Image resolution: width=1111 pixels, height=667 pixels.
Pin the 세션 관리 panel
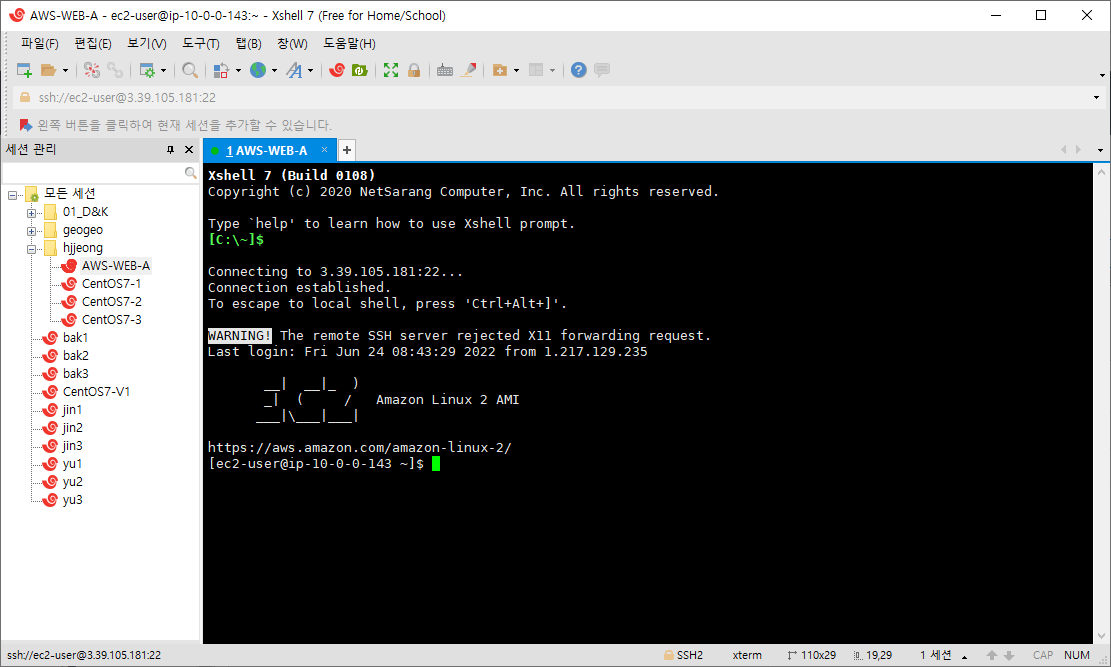pyautogui.click(x=170, y=150)
